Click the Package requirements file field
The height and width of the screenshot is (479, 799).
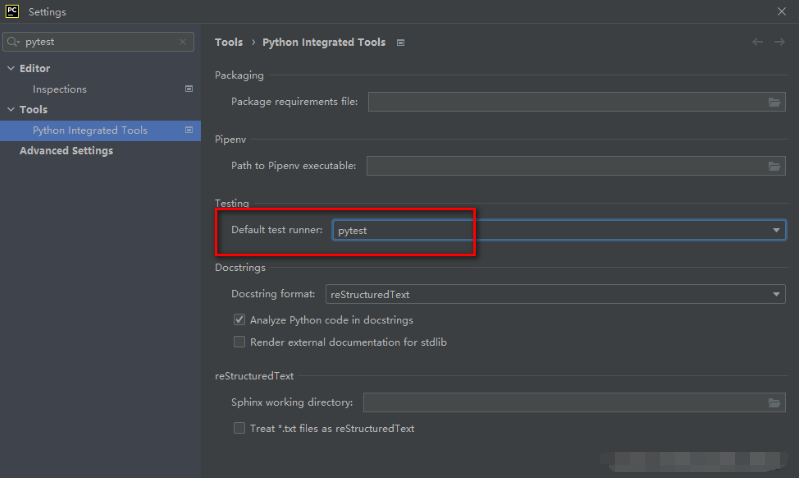pos(576,102)
